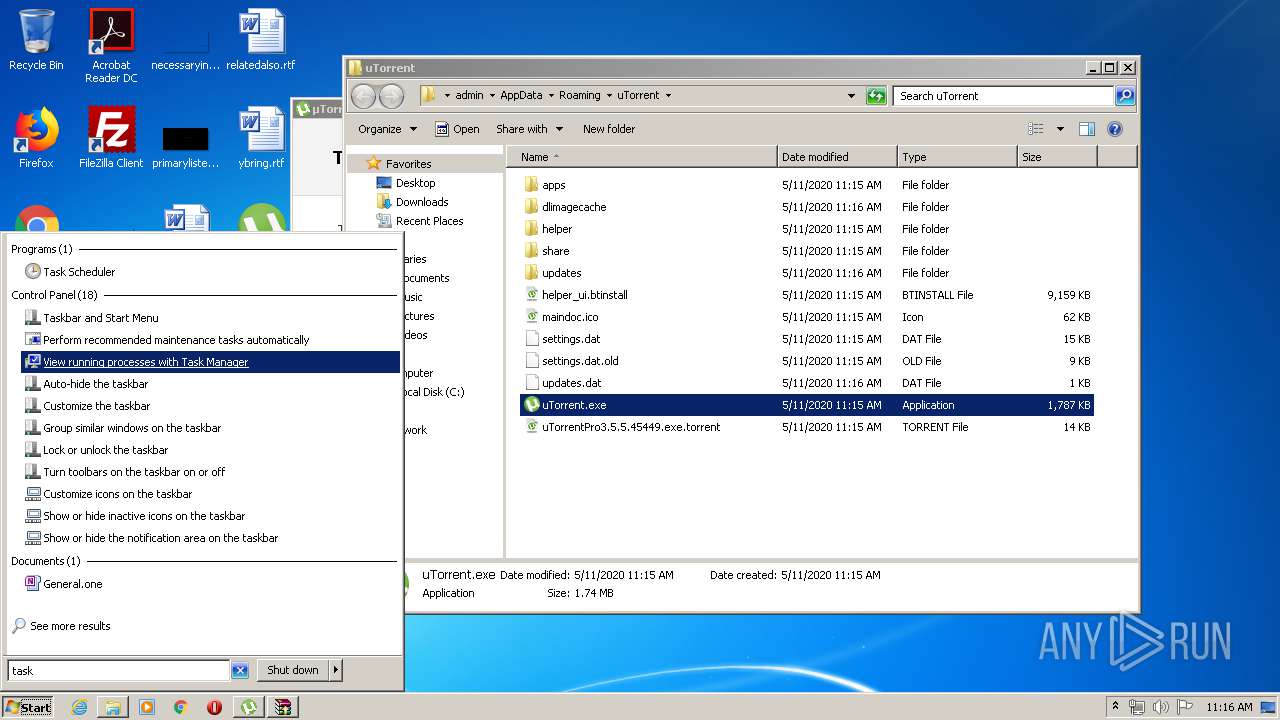The height and width of the screenshot is (720, 1280).
Task: Expand the arrow after uTorrent in address bar
Action: click(668, 96)
